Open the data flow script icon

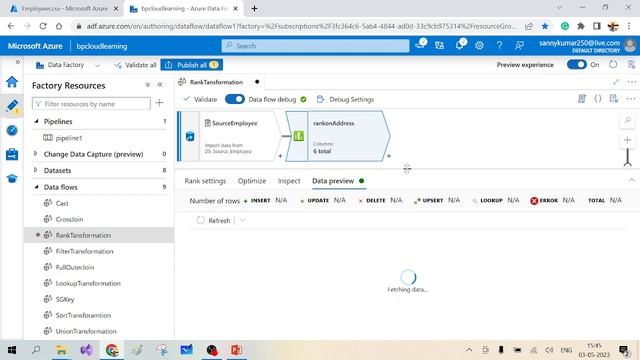pyautogui.click(x=582, y=98)
